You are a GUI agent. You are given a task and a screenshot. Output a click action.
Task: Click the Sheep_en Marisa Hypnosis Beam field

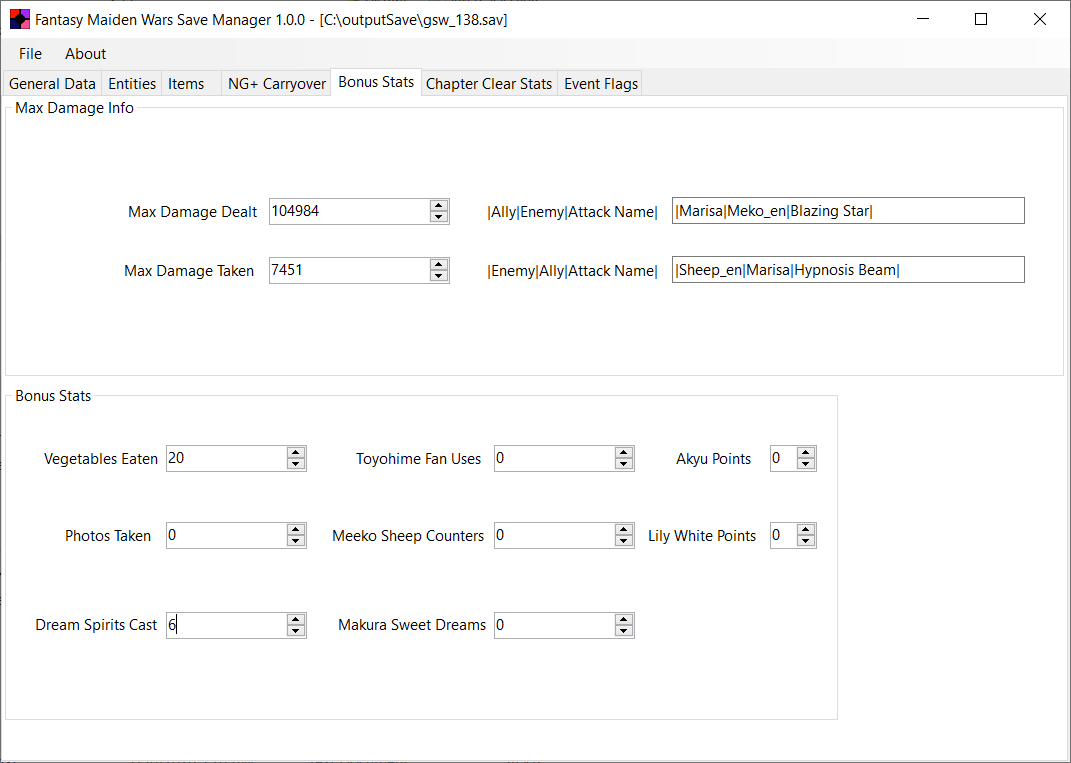(848, 269)
